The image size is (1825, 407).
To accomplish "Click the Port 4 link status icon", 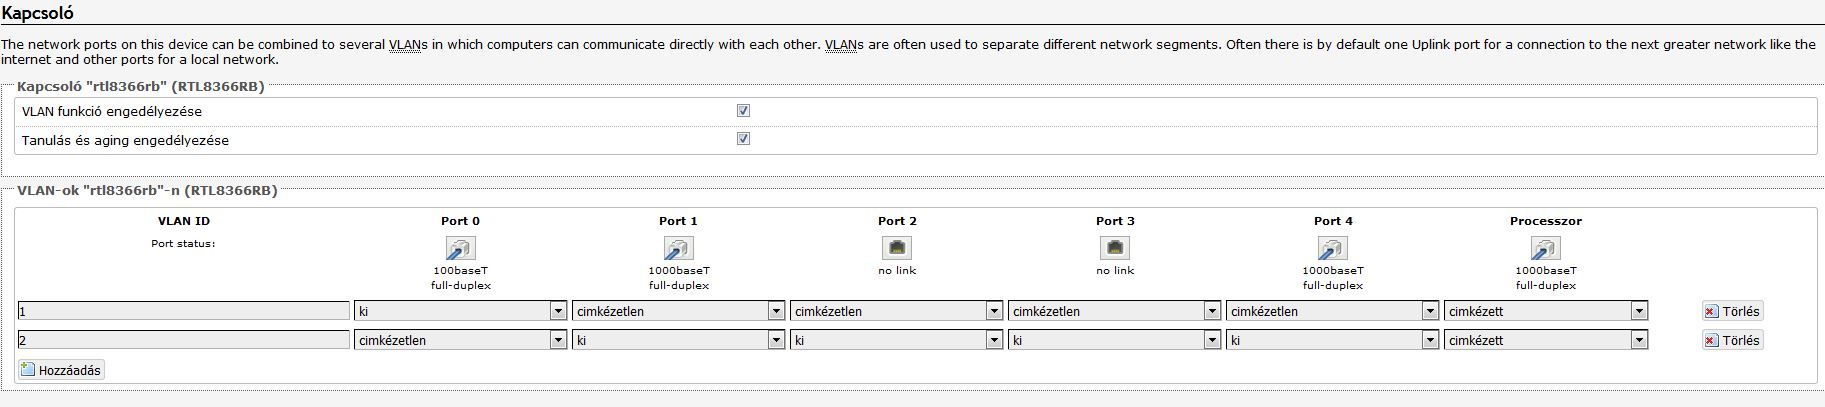I will pyautogui.click(x=1332, y=248).
